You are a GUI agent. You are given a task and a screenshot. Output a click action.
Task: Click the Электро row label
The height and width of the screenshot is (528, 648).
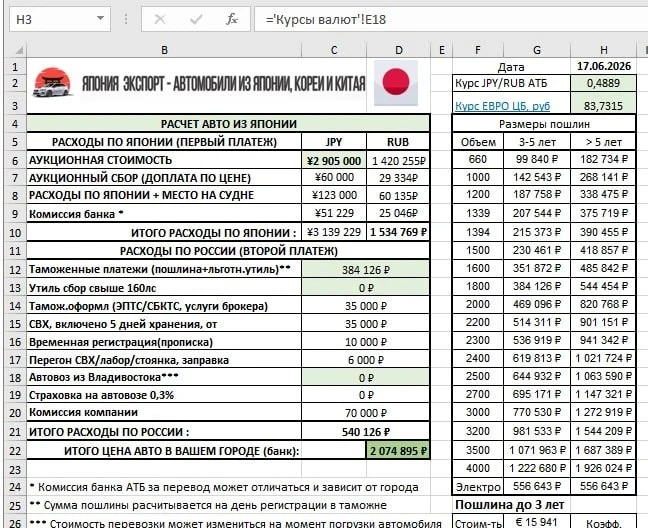478,487
